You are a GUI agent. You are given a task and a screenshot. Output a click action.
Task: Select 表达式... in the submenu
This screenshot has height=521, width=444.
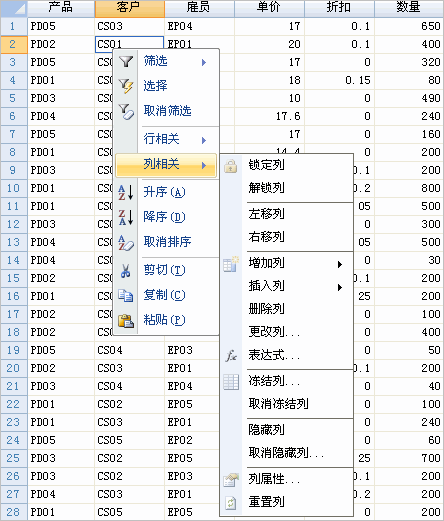[x=287, y=355]
